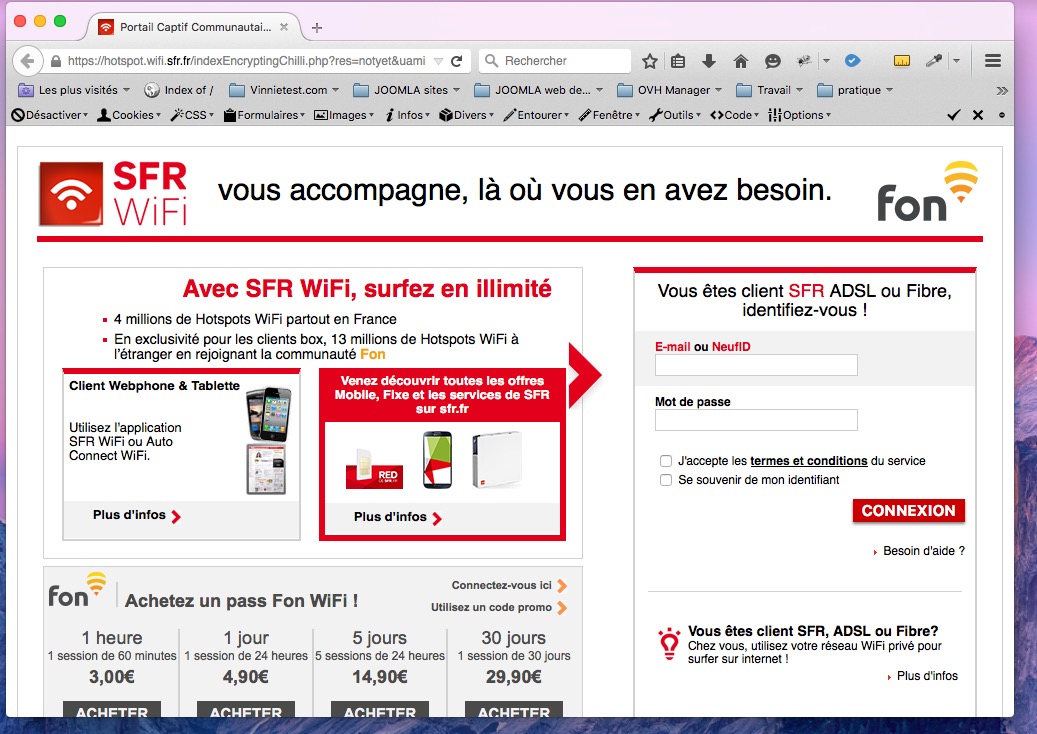The width and height of the screenshot is (1037, 734).
Task: Focus the Mot de passe field
Action: (756, 420)
